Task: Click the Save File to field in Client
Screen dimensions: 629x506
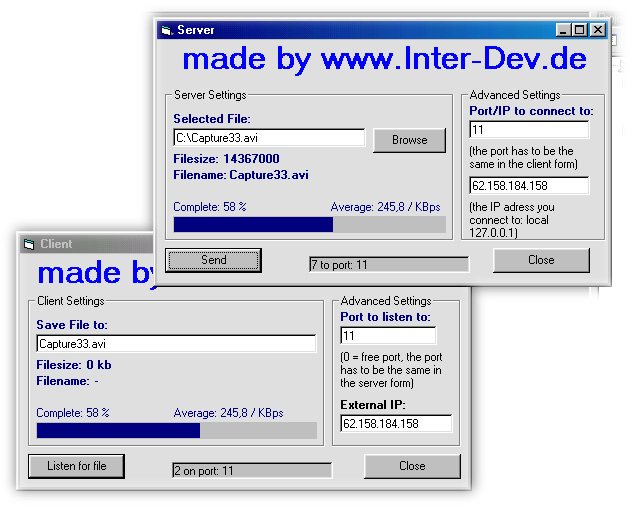Action: (x=176, y=344)
